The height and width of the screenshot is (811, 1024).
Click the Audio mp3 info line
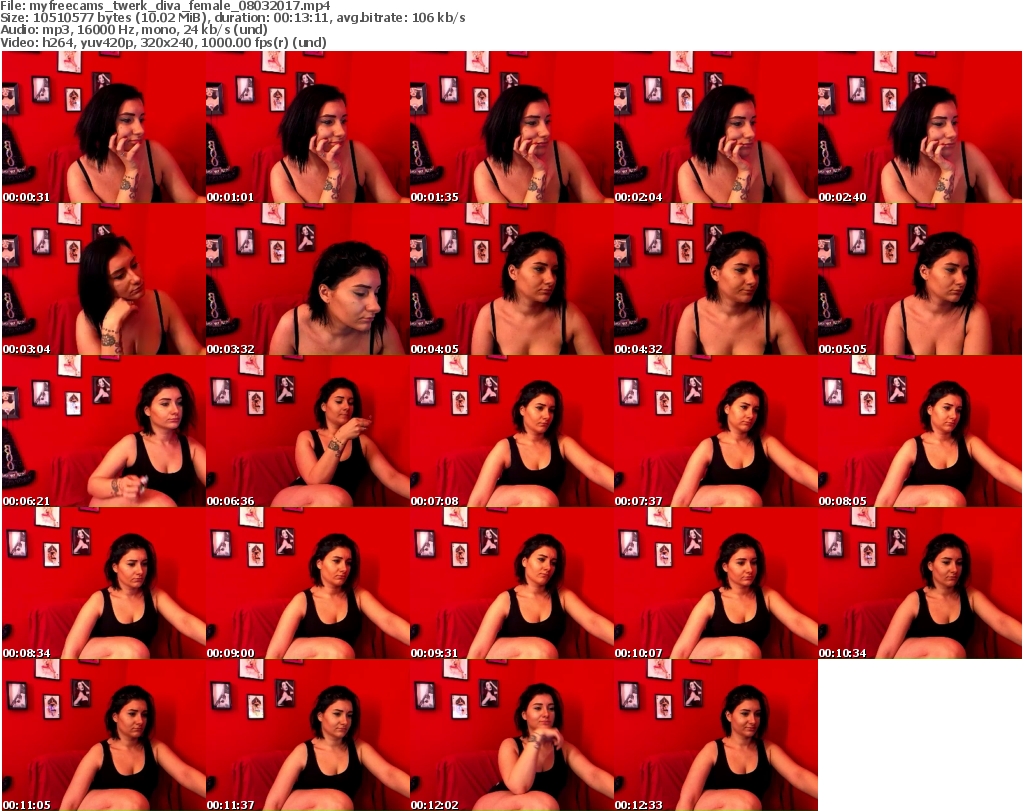(134, 30)
